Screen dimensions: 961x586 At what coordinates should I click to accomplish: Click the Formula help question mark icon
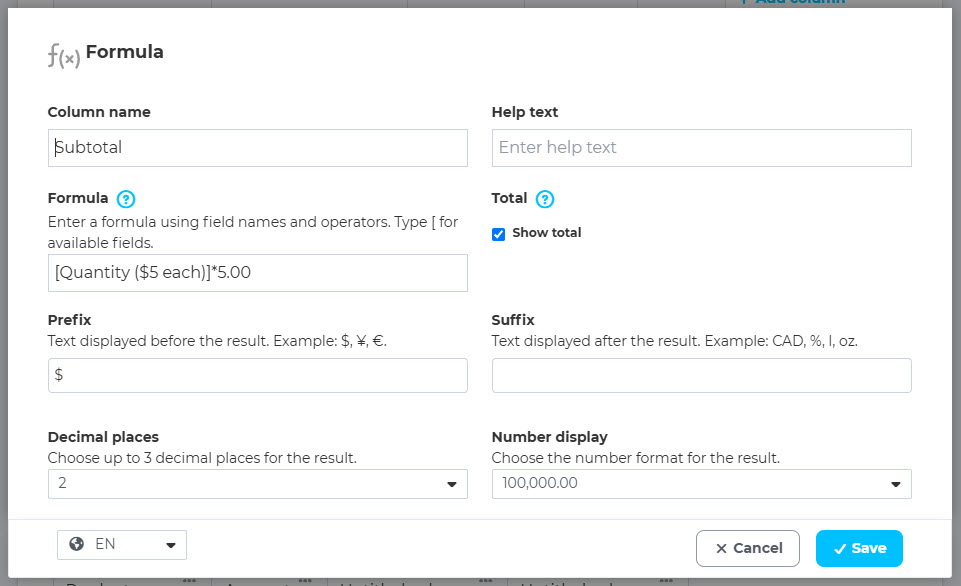pos(126,199)
